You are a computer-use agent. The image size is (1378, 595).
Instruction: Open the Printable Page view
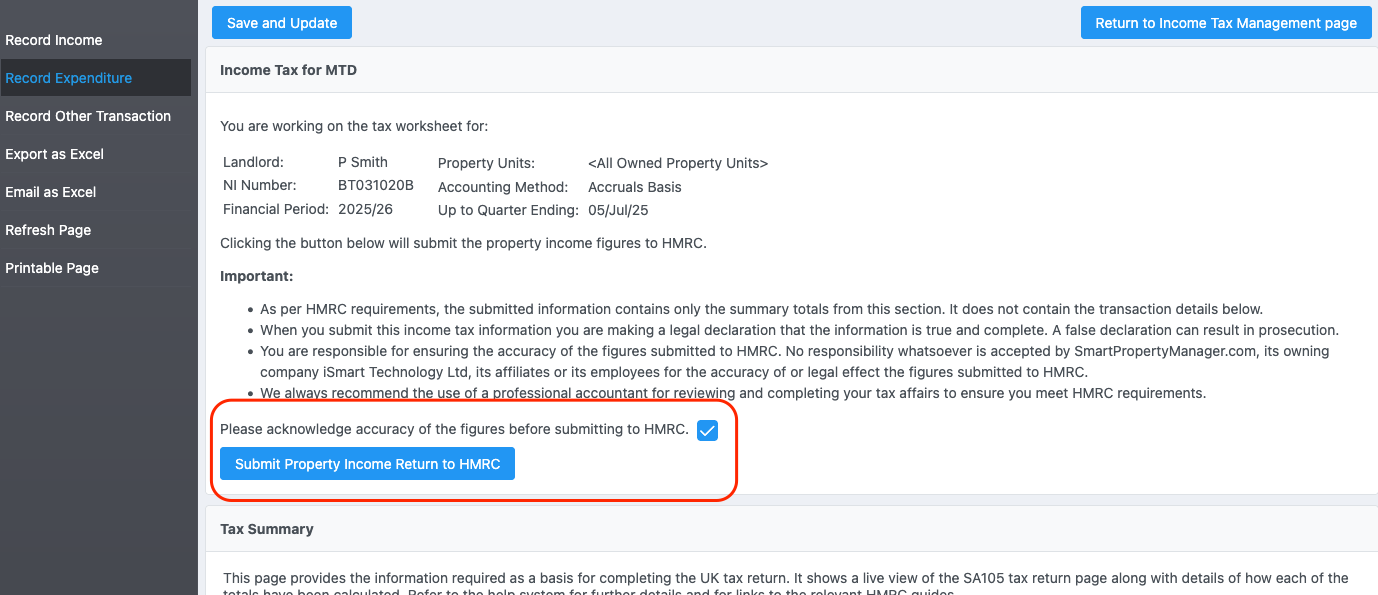(52, 268)
